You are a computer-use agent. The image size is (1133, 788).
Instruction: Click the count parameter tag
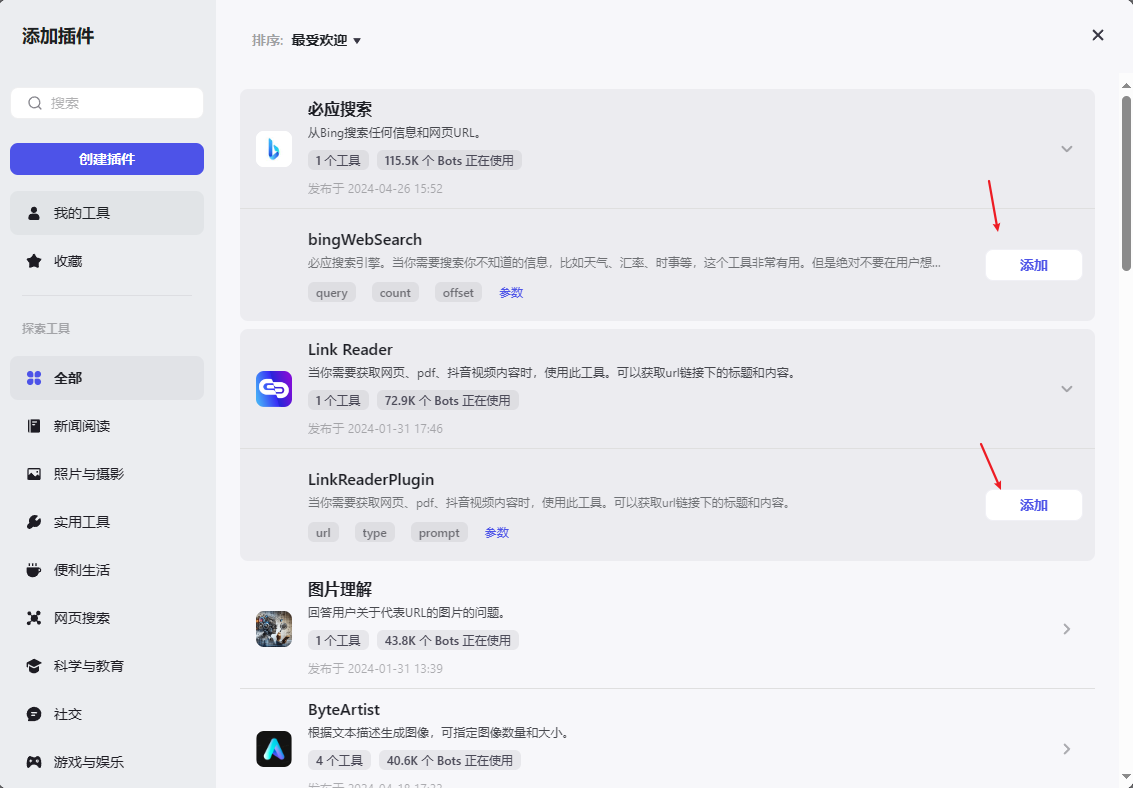coord(395,293)
